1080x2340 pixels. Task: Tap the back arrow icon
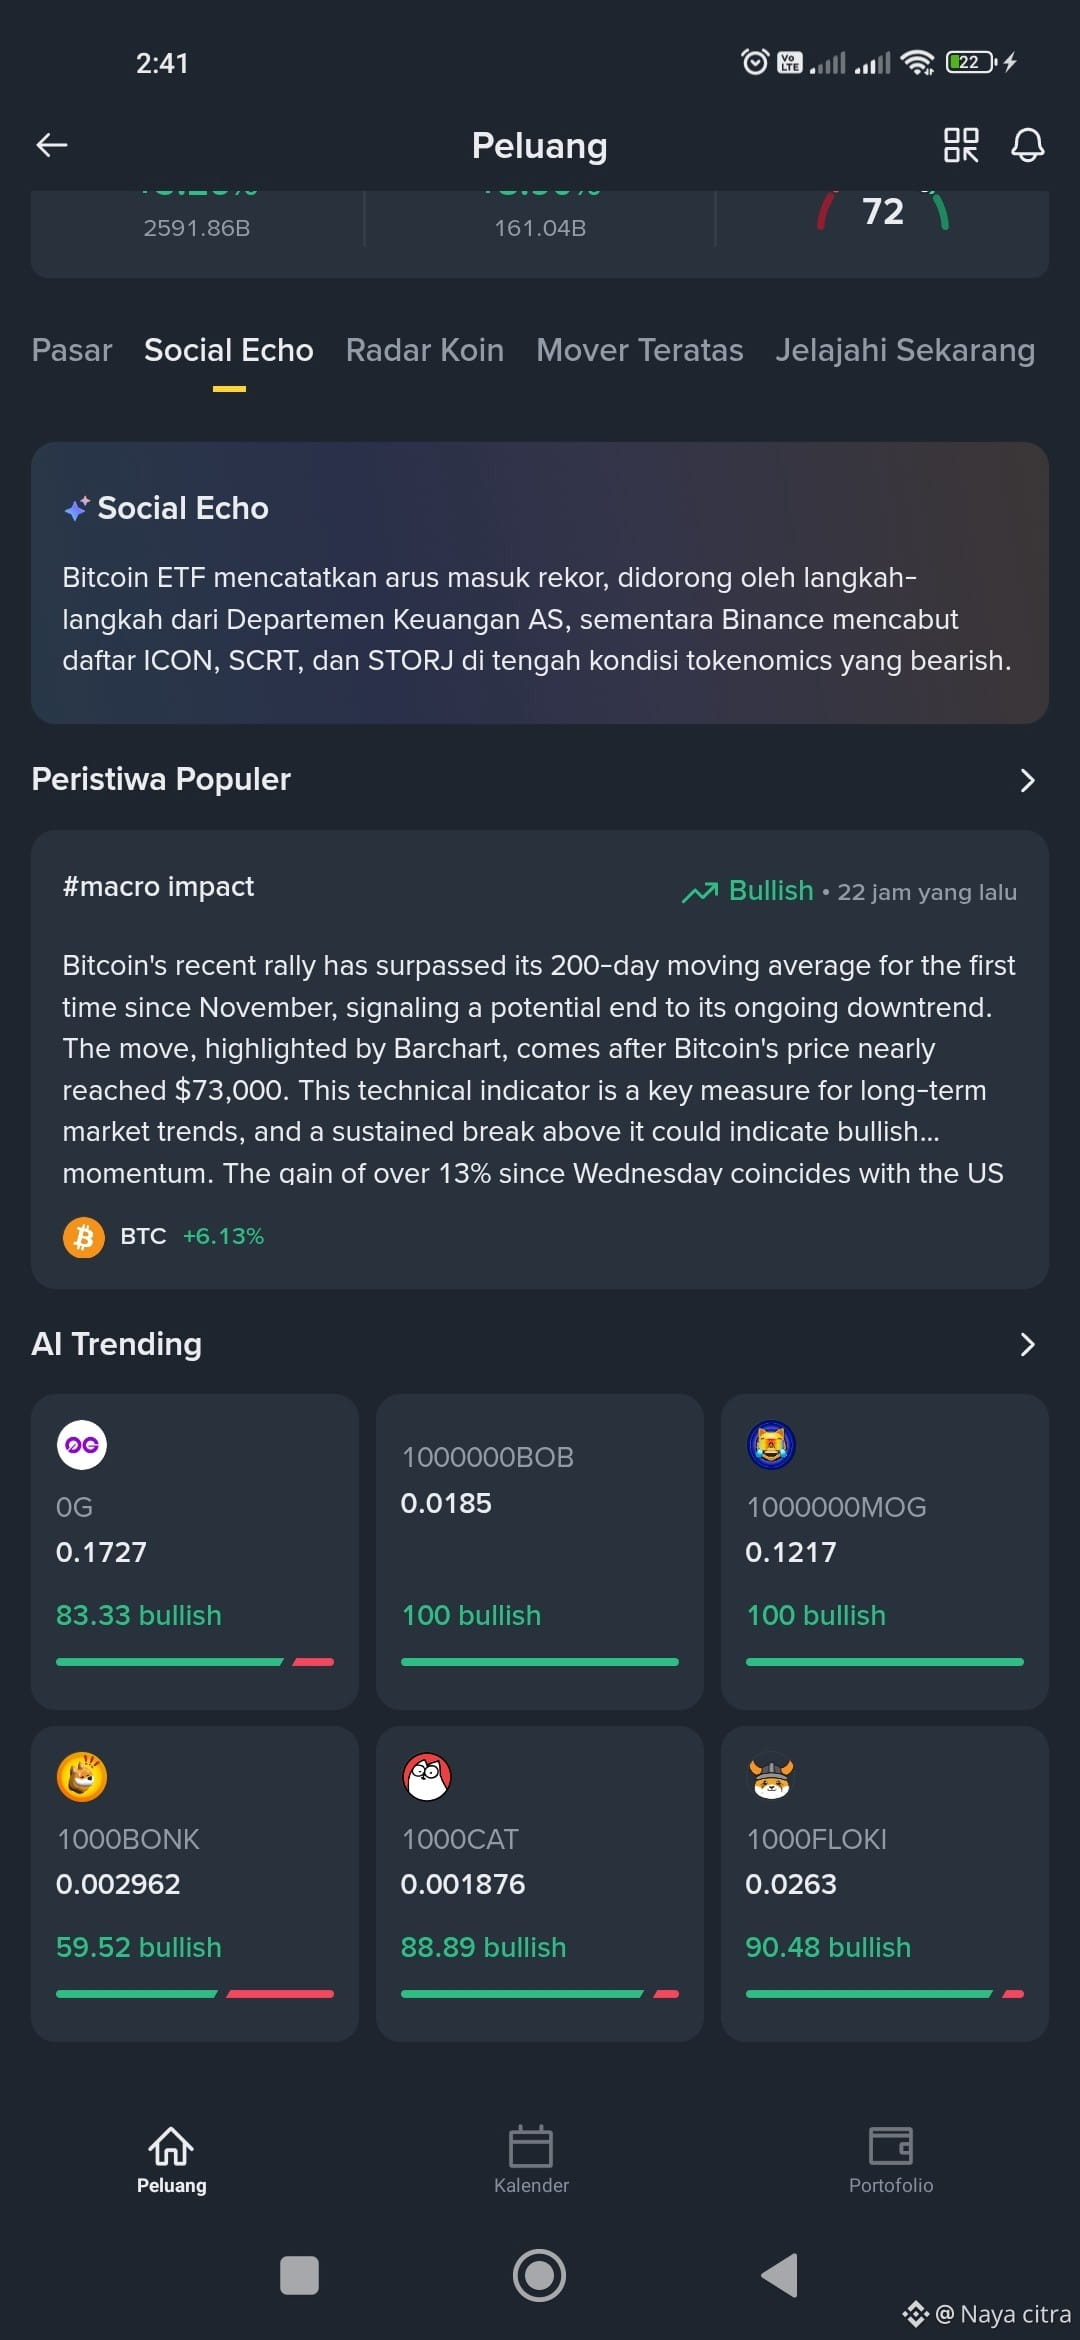[52, 145]
